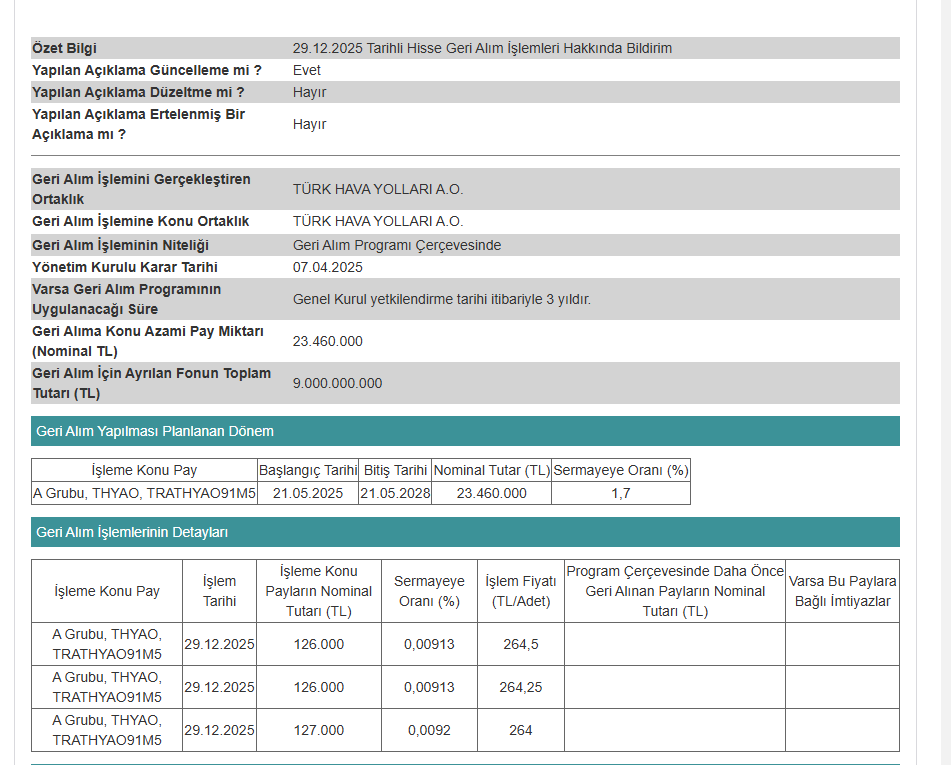The image size is (951, 765).
Task: Click the '264,25' price cell
Action: point(521,687)
